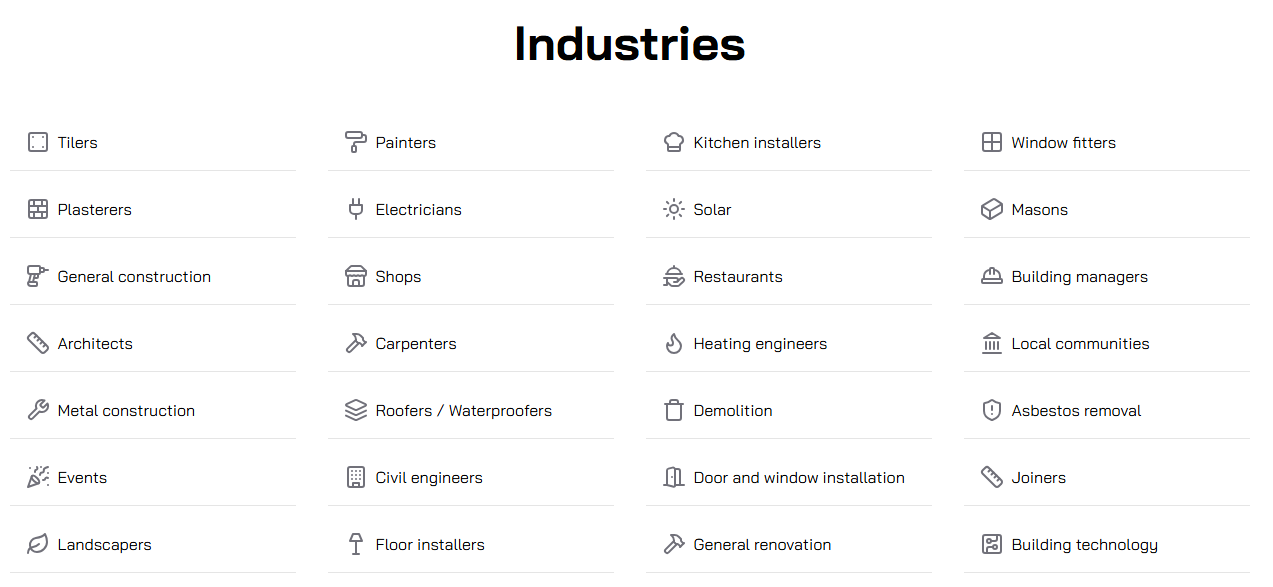This screenshot has height=587, width=1273.
Task: Click the trash can icon beside Demolition
Action: [674, 410]
